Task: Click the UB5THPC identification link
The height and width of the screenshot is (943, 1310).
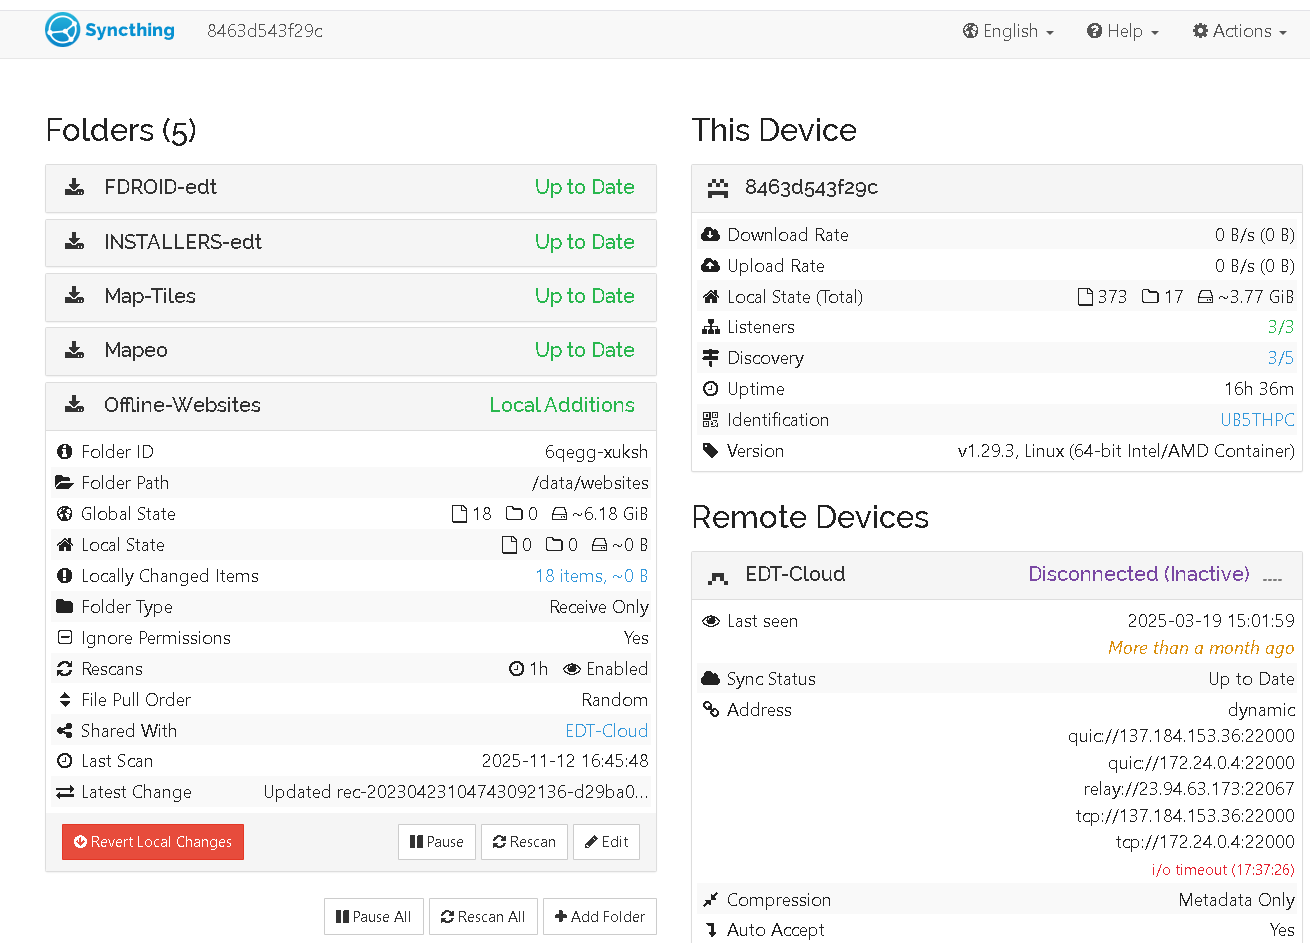Action: pyautogui.click(x=1257, y=420)
